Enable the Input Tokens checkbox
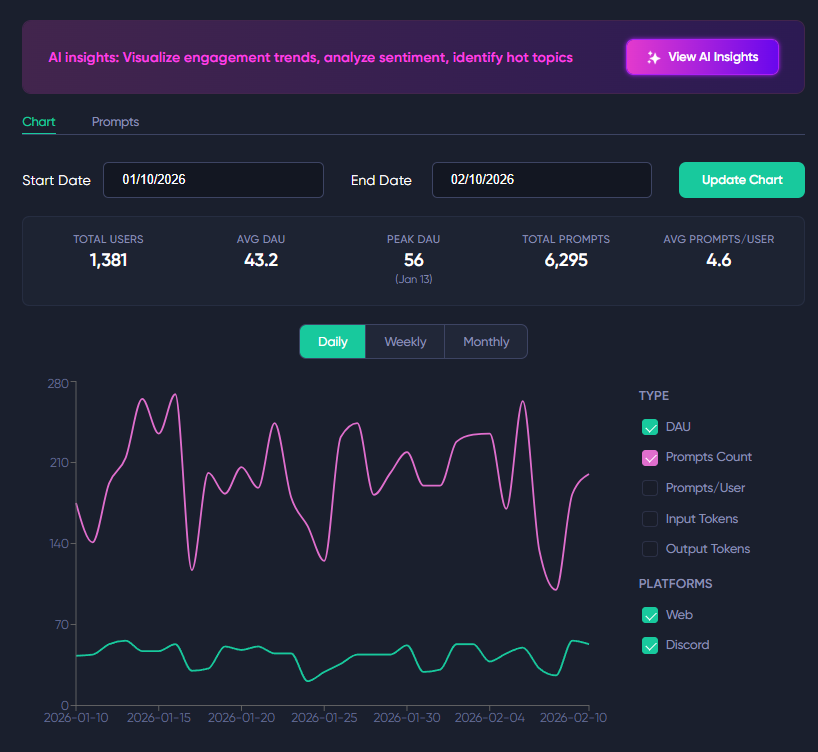 point(650,519)
